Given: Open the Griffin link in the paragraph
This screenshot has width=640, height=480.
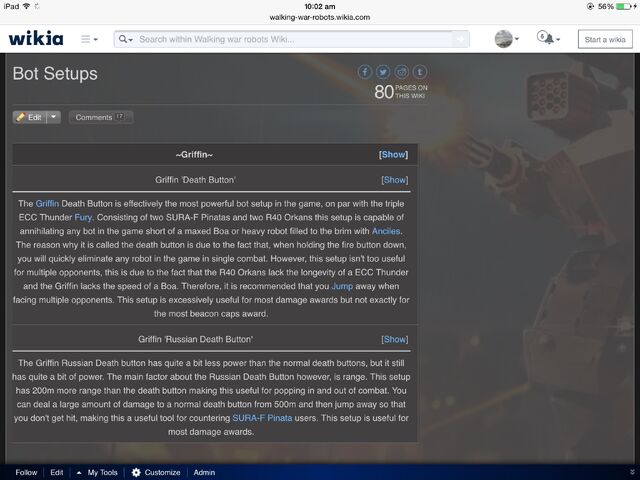Looking at the screenshot, I should point(47,203).
